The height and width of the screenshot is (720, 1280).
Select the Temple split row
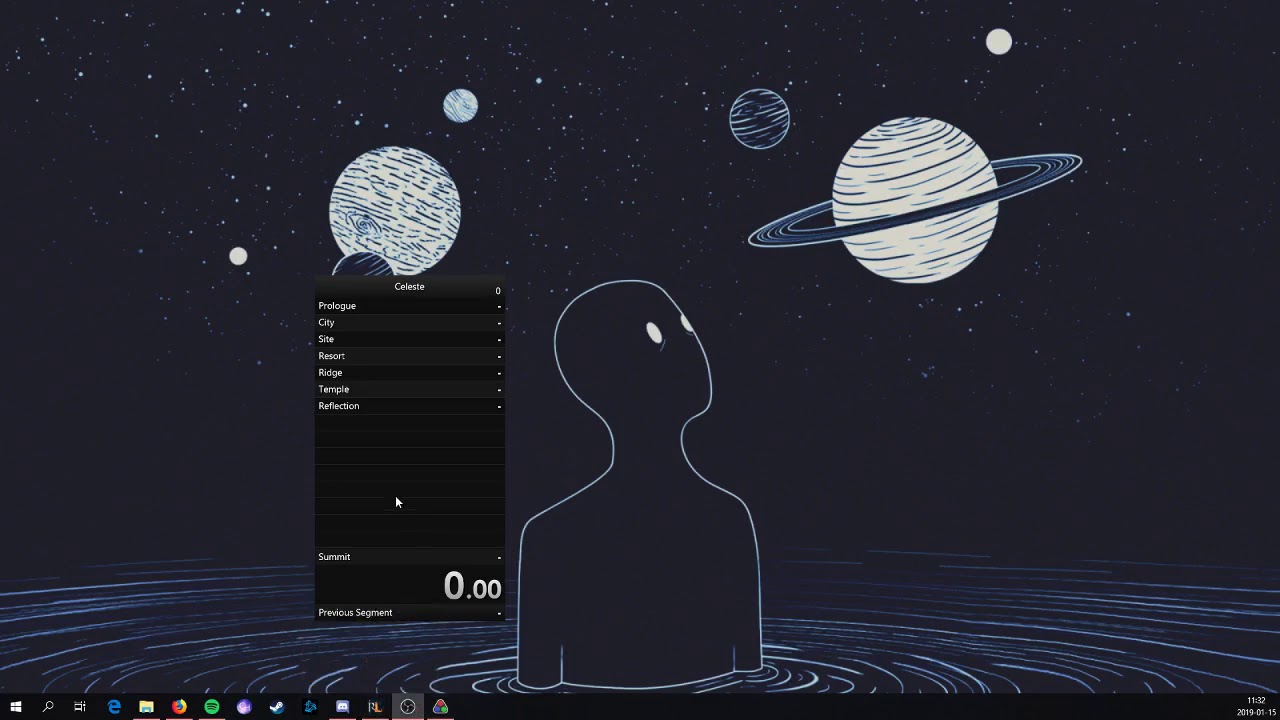click(410, 389)
